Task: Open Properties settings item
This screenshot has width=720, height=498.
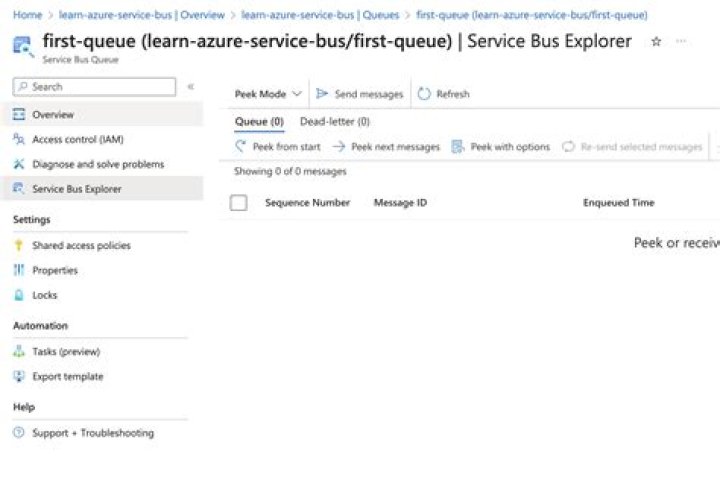Action: pos(102,270)
